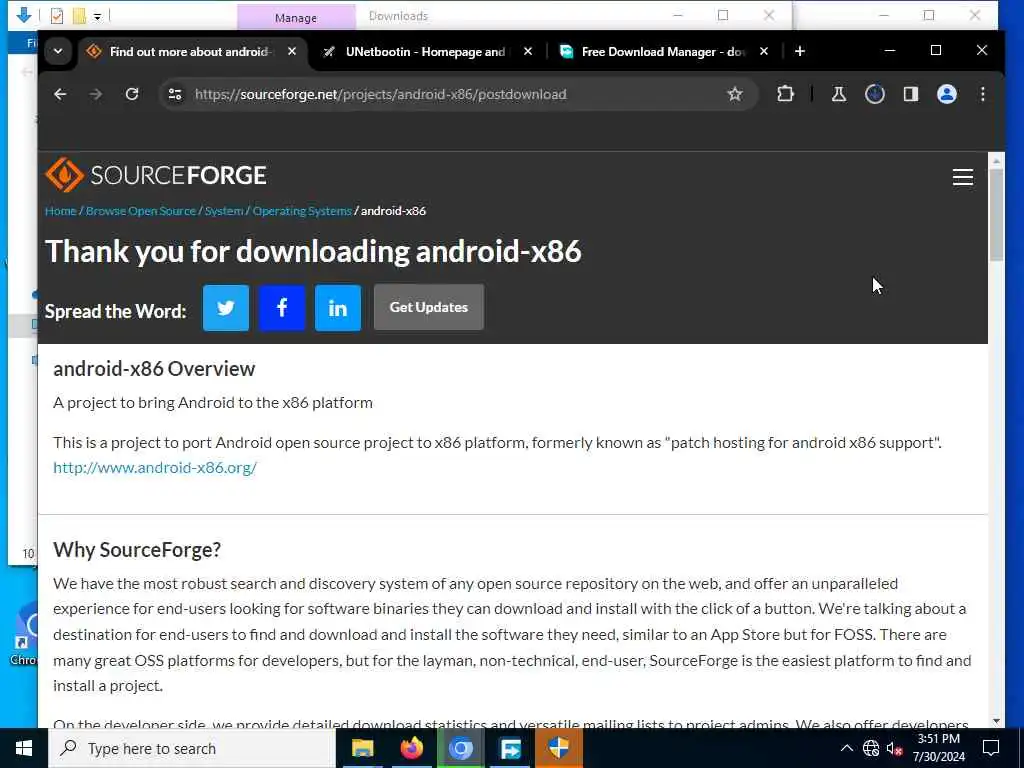Open Chrome three-dot menu
This screenshot has height=768, width=1024.
coord(982,95)
